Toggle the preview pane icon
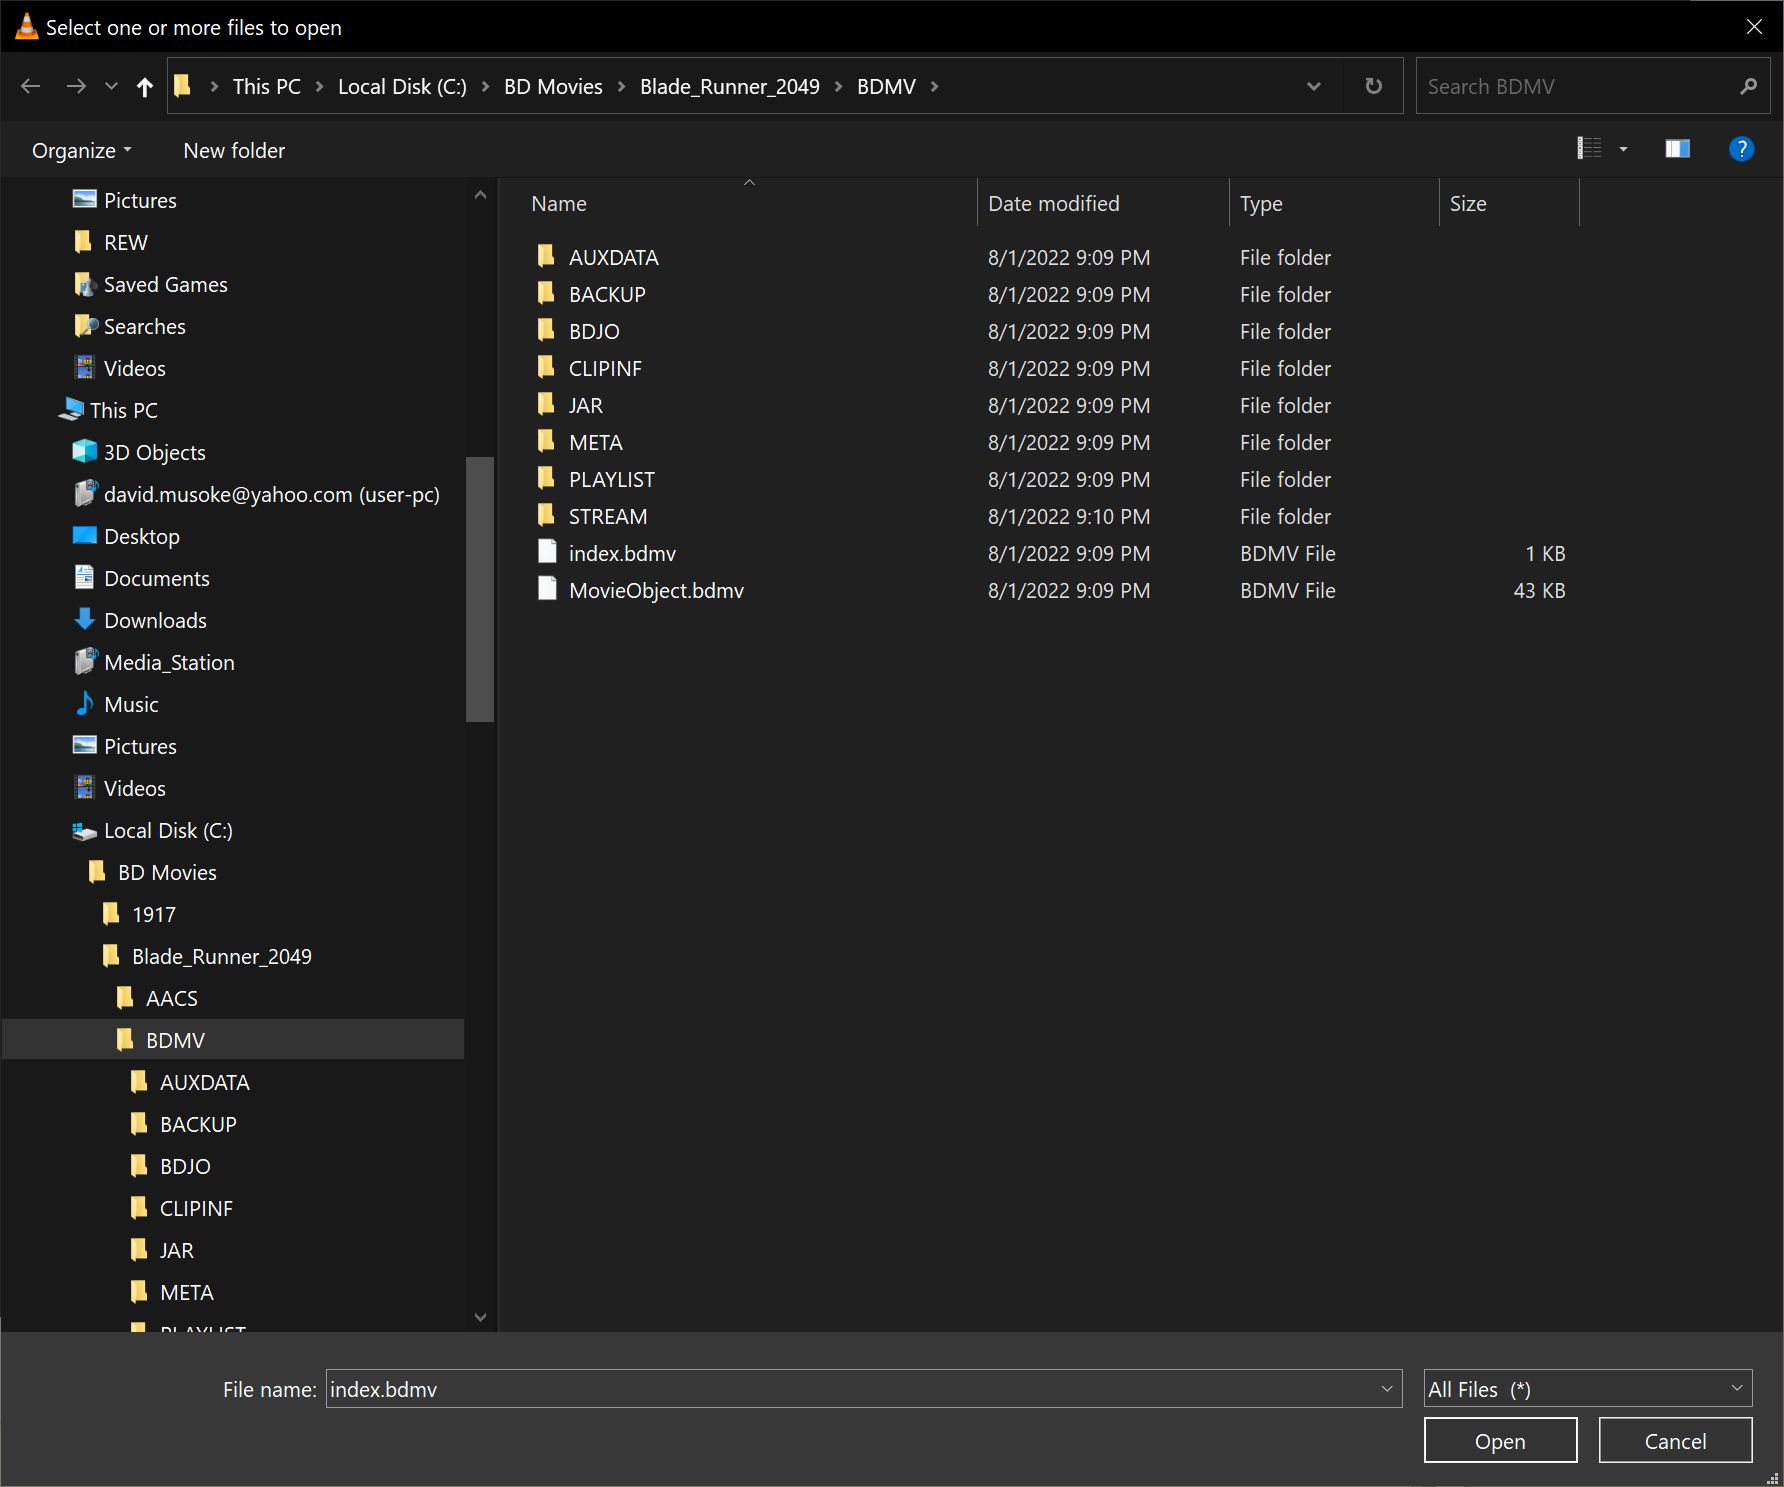The width and height of the screenshot is (1784, 1487). [x=1677, y=150]
